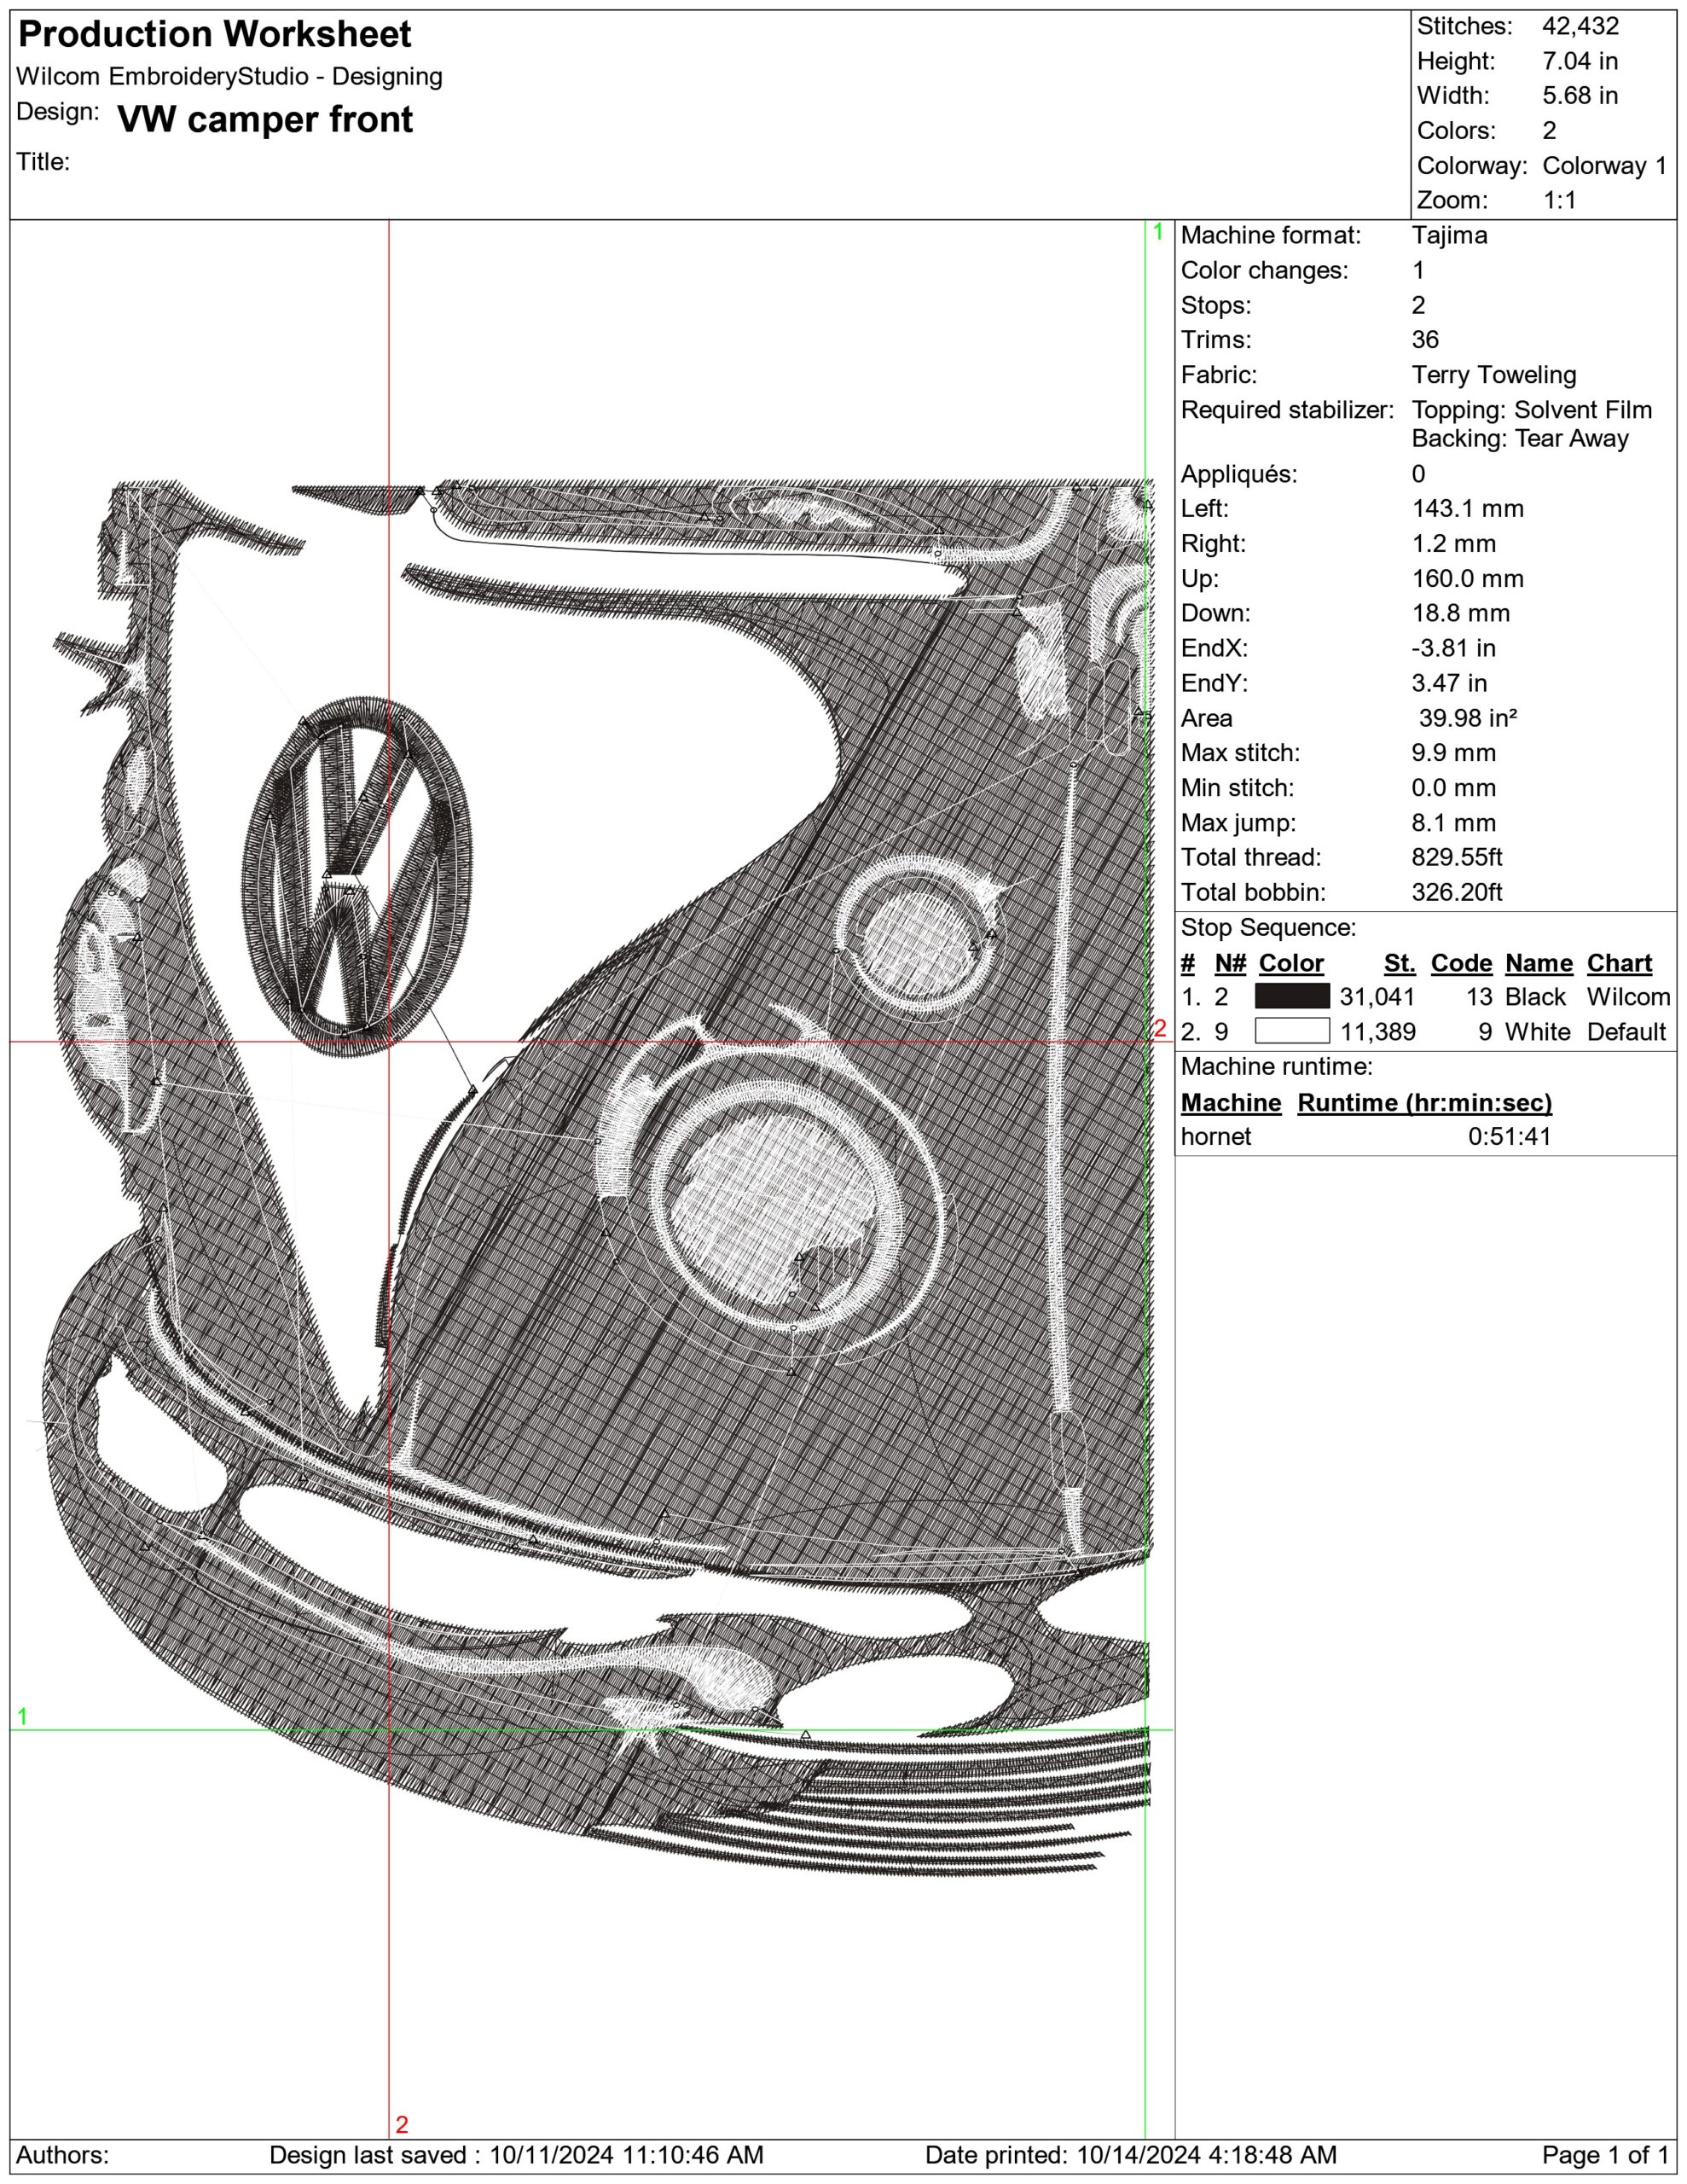Click the height value '7.04 in'
Viewport: 1687px width, 2184px height.
tap(1580, 61)
